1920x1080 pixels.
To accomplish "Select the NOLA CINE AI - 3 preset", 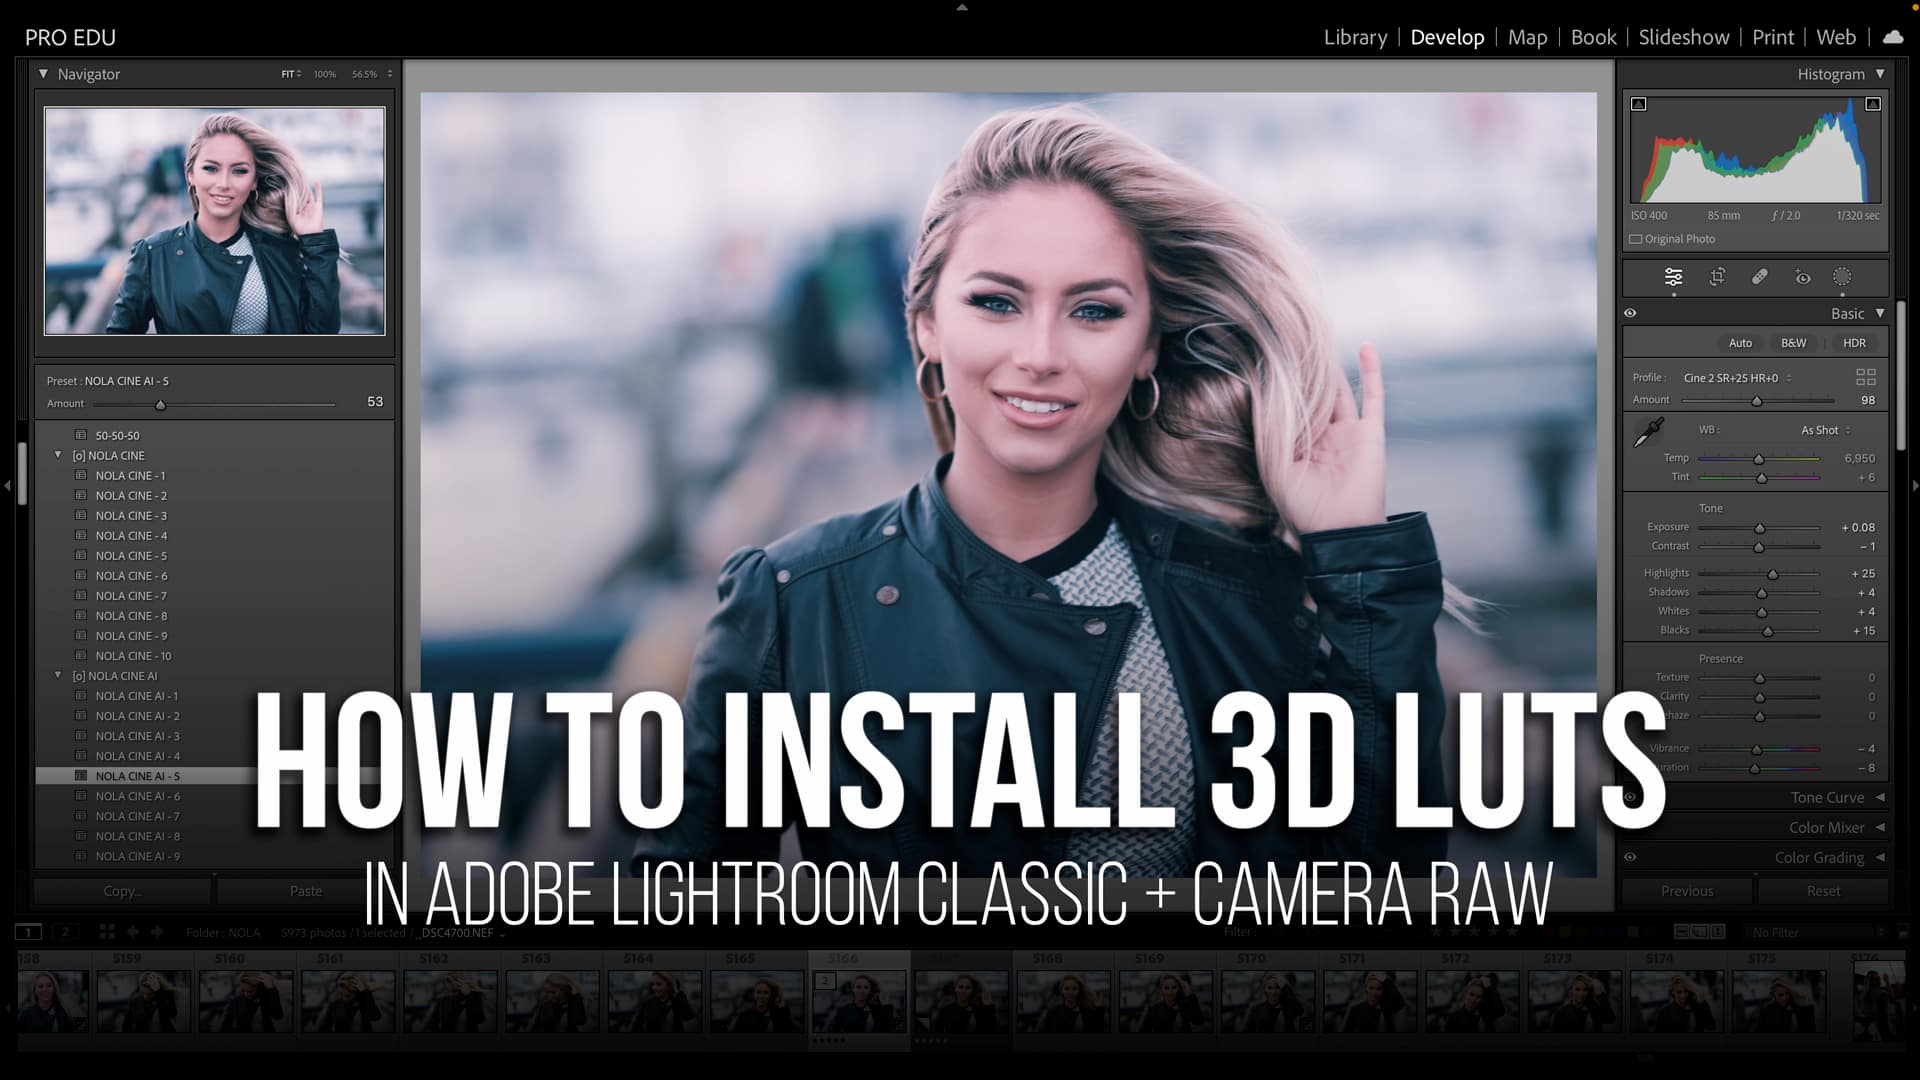I will tap(137, 735).
